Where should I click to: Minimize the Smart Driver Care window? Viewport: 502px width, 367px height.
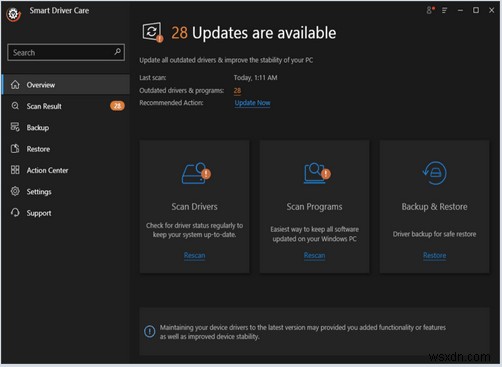[460, 11]
